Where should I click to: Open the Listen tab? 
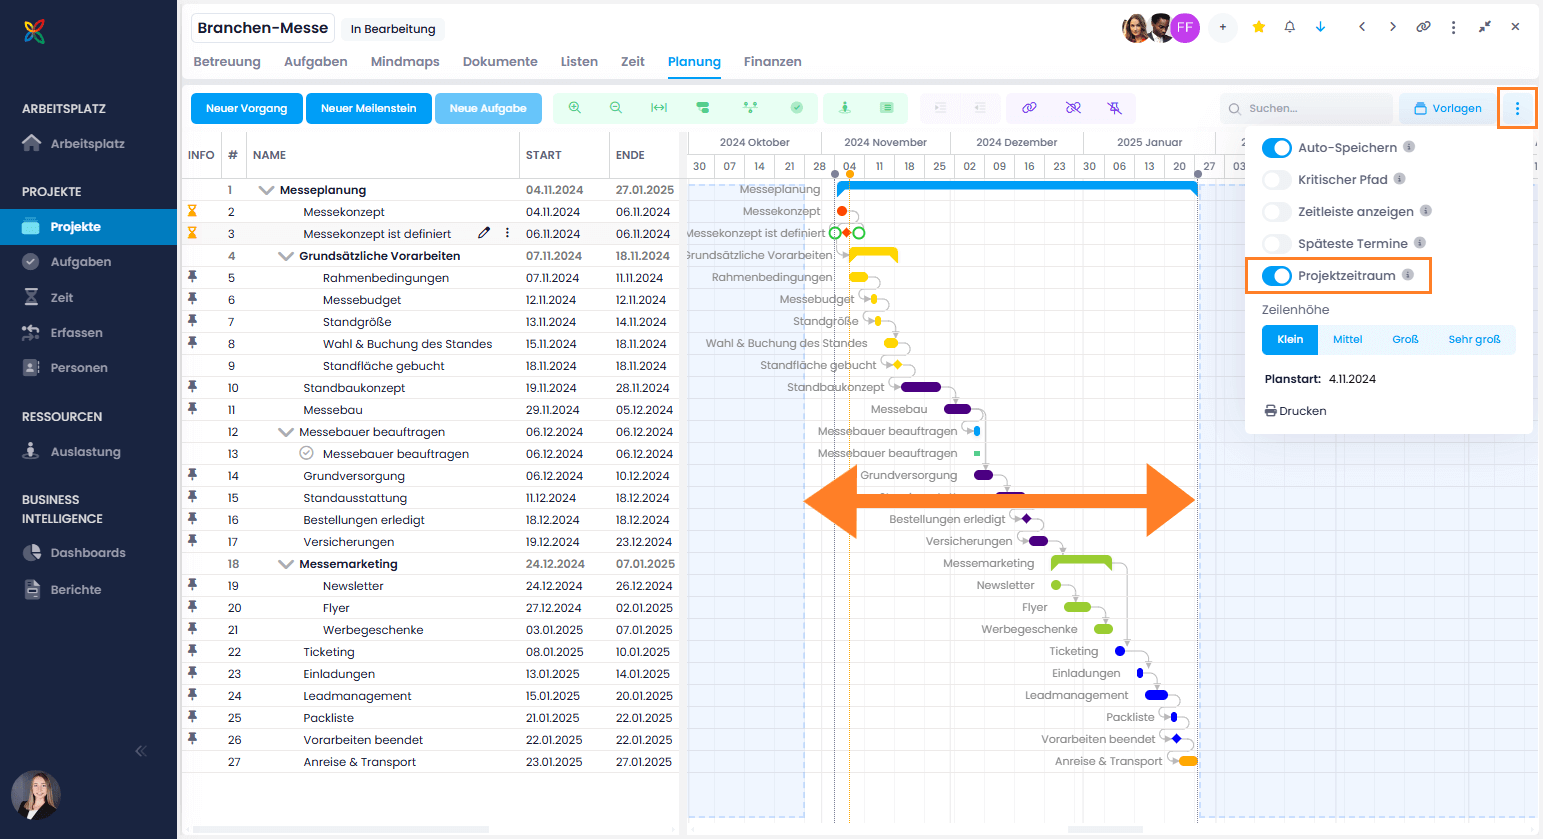pos(579,62)
